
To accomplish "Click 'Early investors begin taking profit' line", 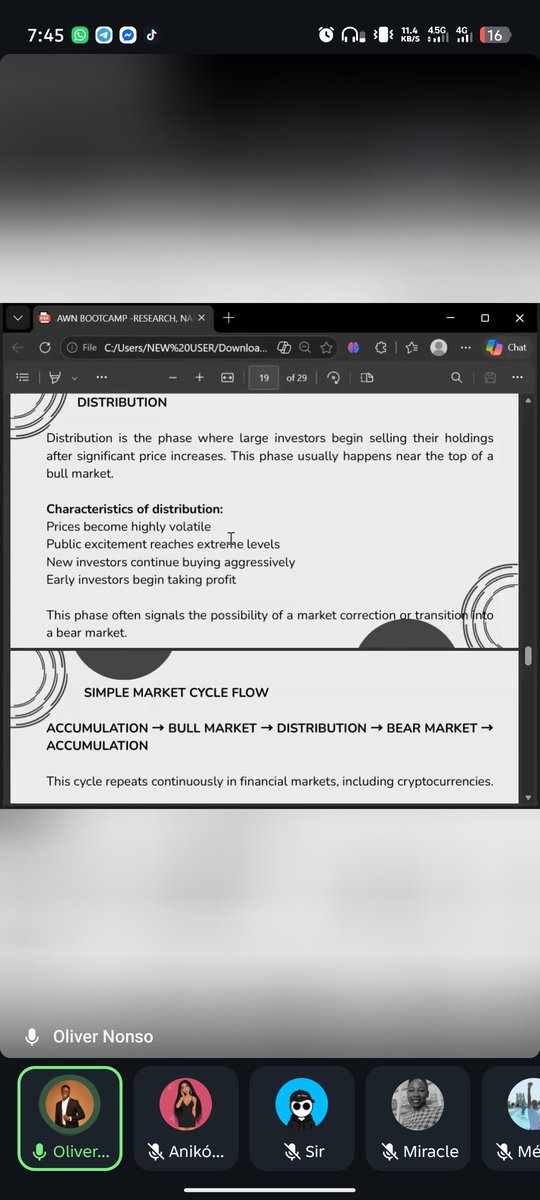I will (141, 579).
